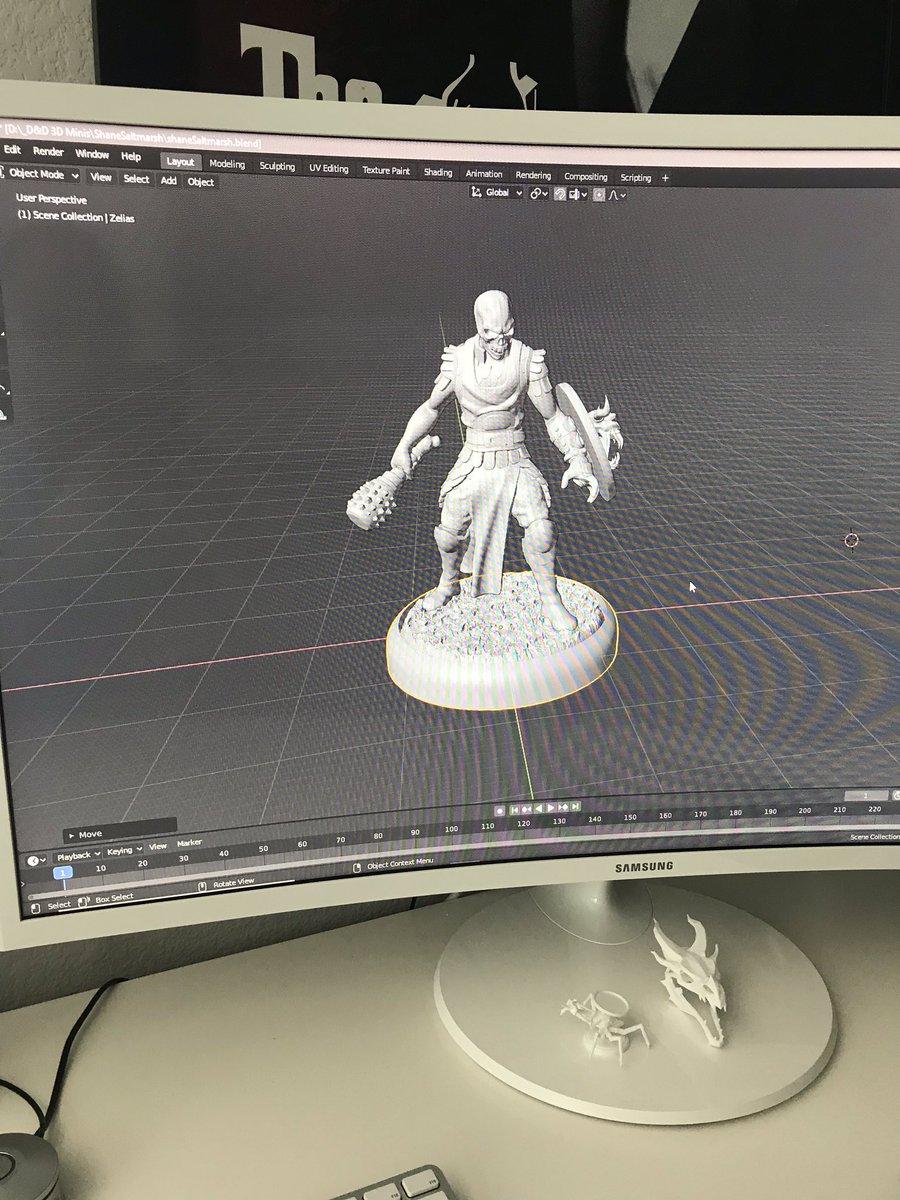Jump to the previous keyframe

pos(526,809)
